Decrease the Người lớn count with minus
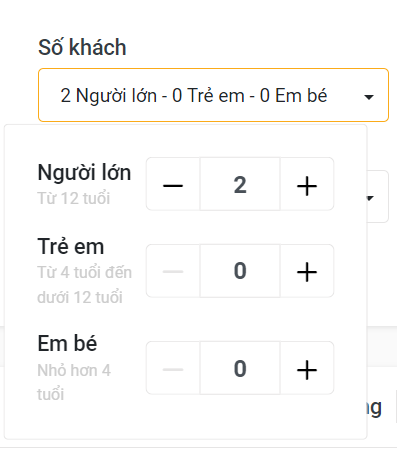Image resolution: width=397 pixels, height=464 pixels. (173, 184)
